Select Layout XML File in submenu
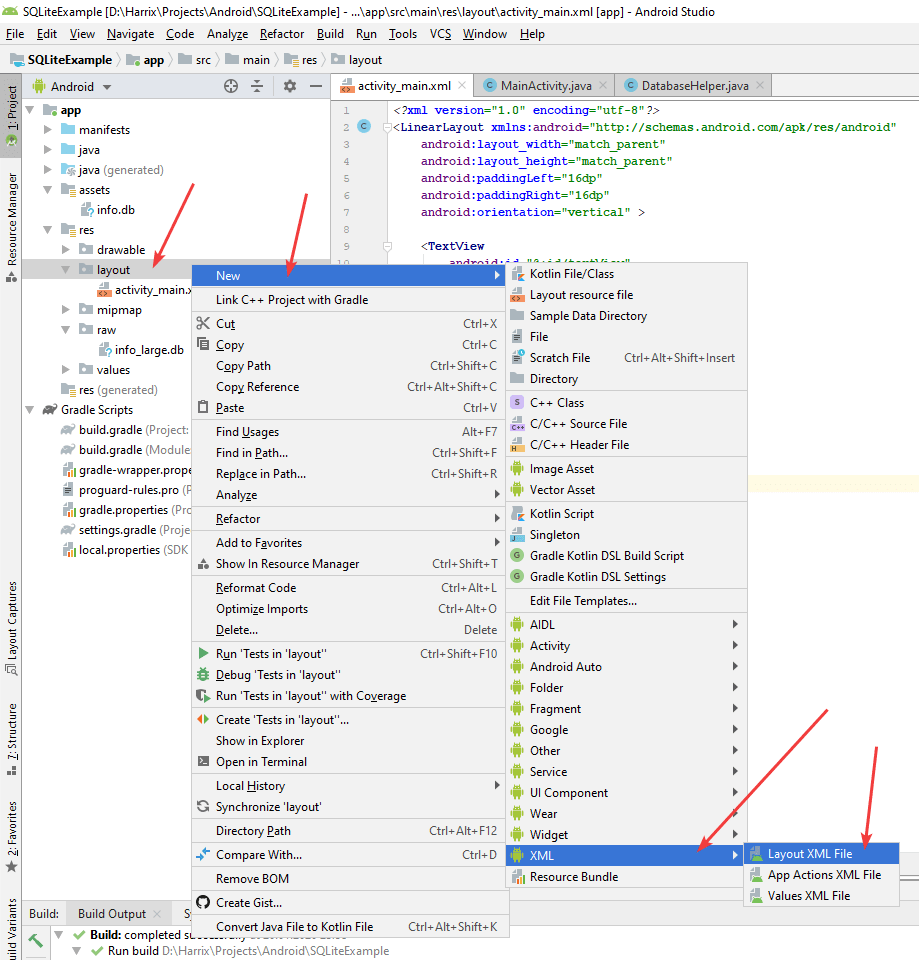Image resolution: width=919 pixels, height=960 pixels. point(809,854)
